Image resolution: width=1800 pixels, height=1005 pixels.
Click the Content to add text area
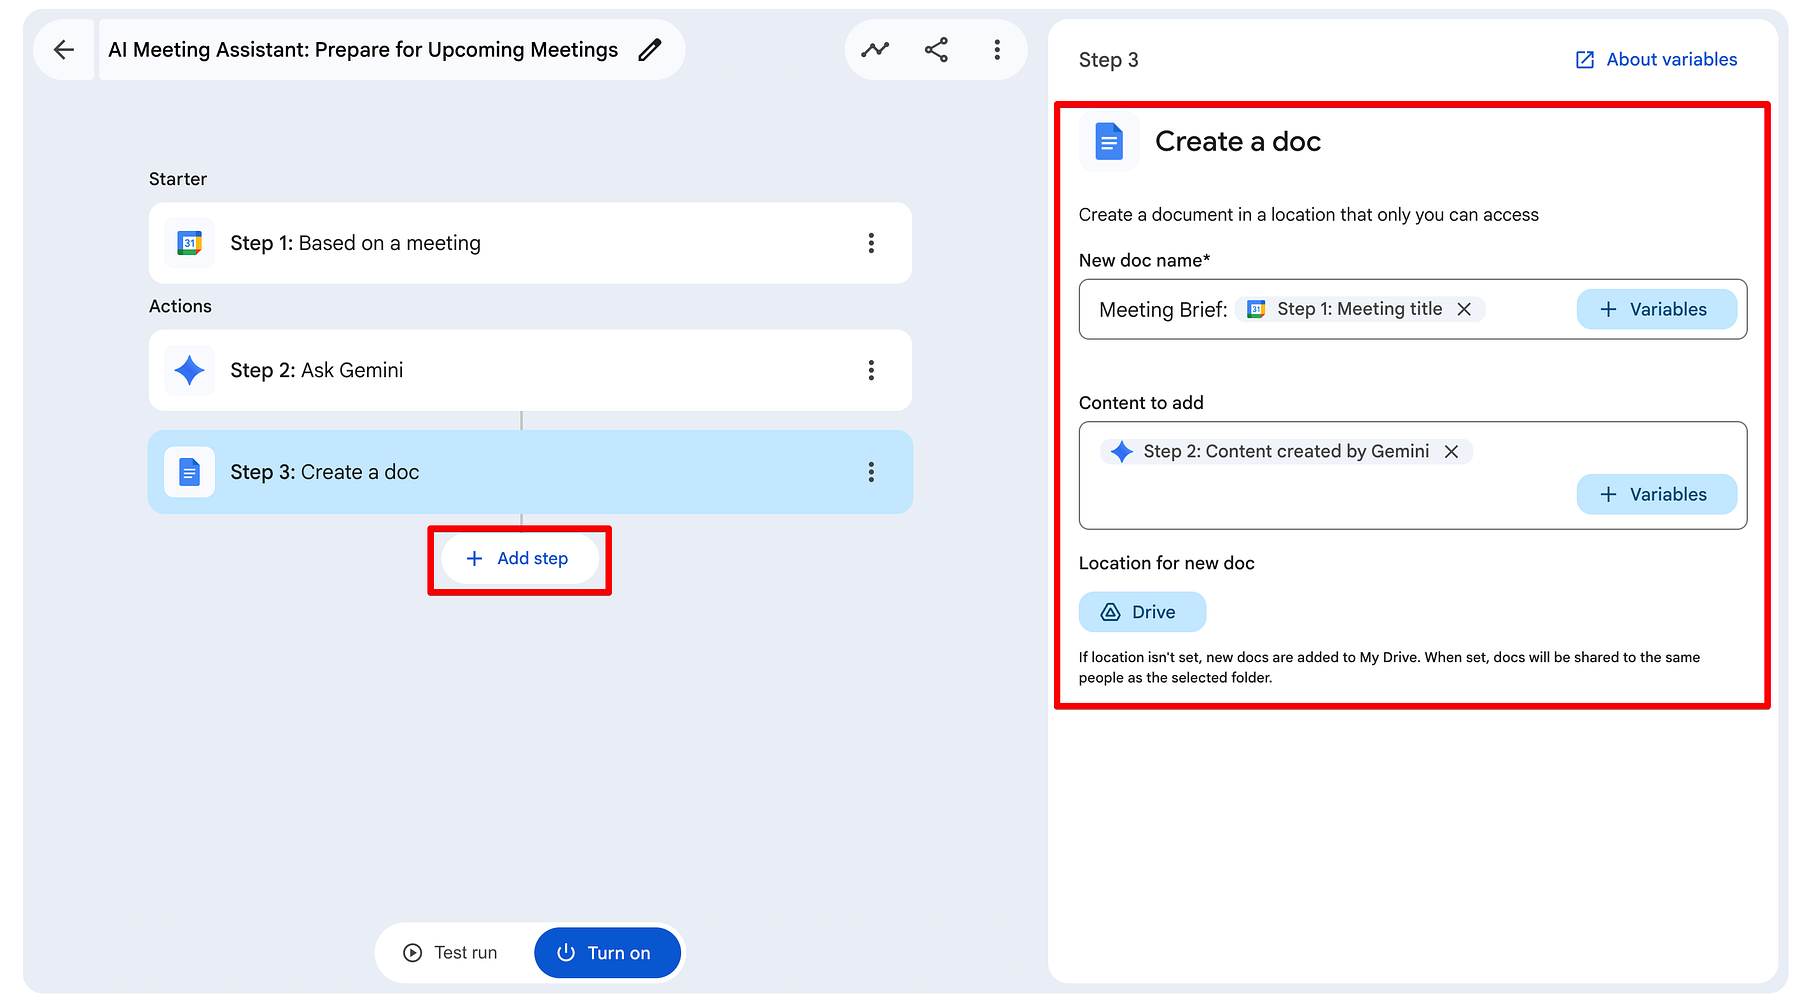point(1413,476)
